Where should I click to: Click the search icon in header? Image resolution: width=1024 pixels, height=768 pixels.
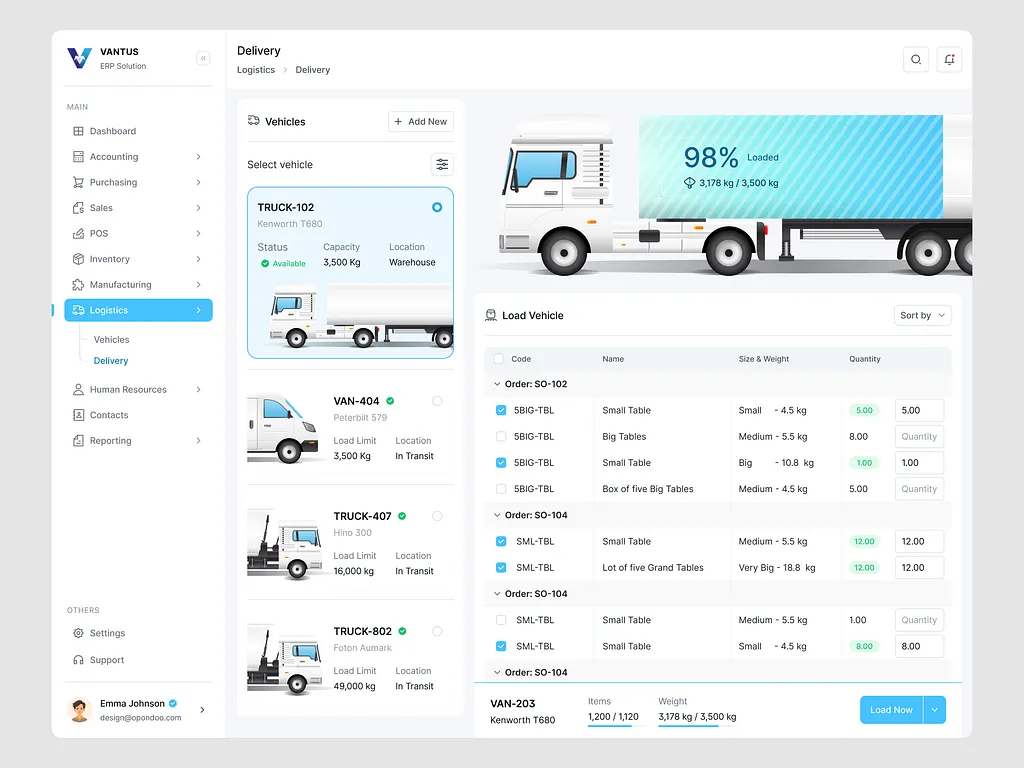pyautogui.click(x=915, y=60)
